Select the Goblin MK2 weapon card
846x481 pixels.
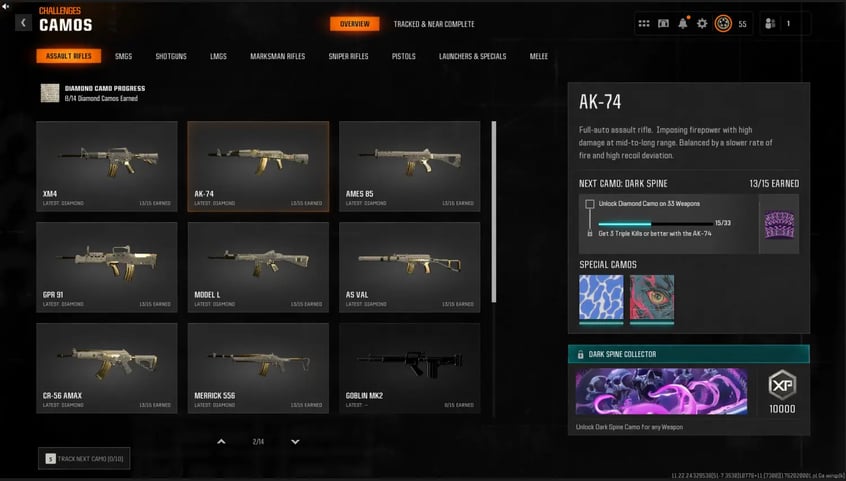(410, 368)
